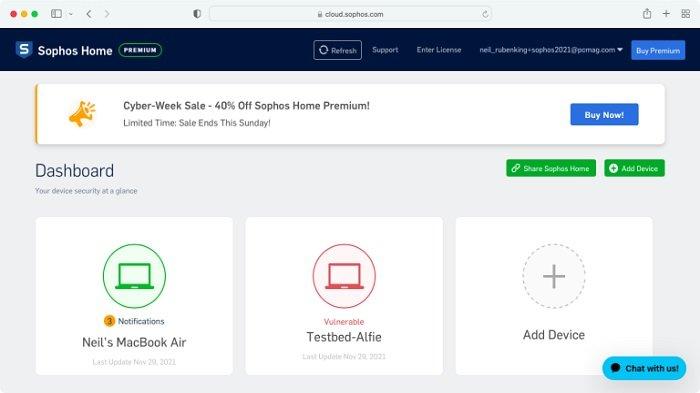Click the Add Device card label
The width and height of the screenshot is (700, 393).
[x=554, y=335]
